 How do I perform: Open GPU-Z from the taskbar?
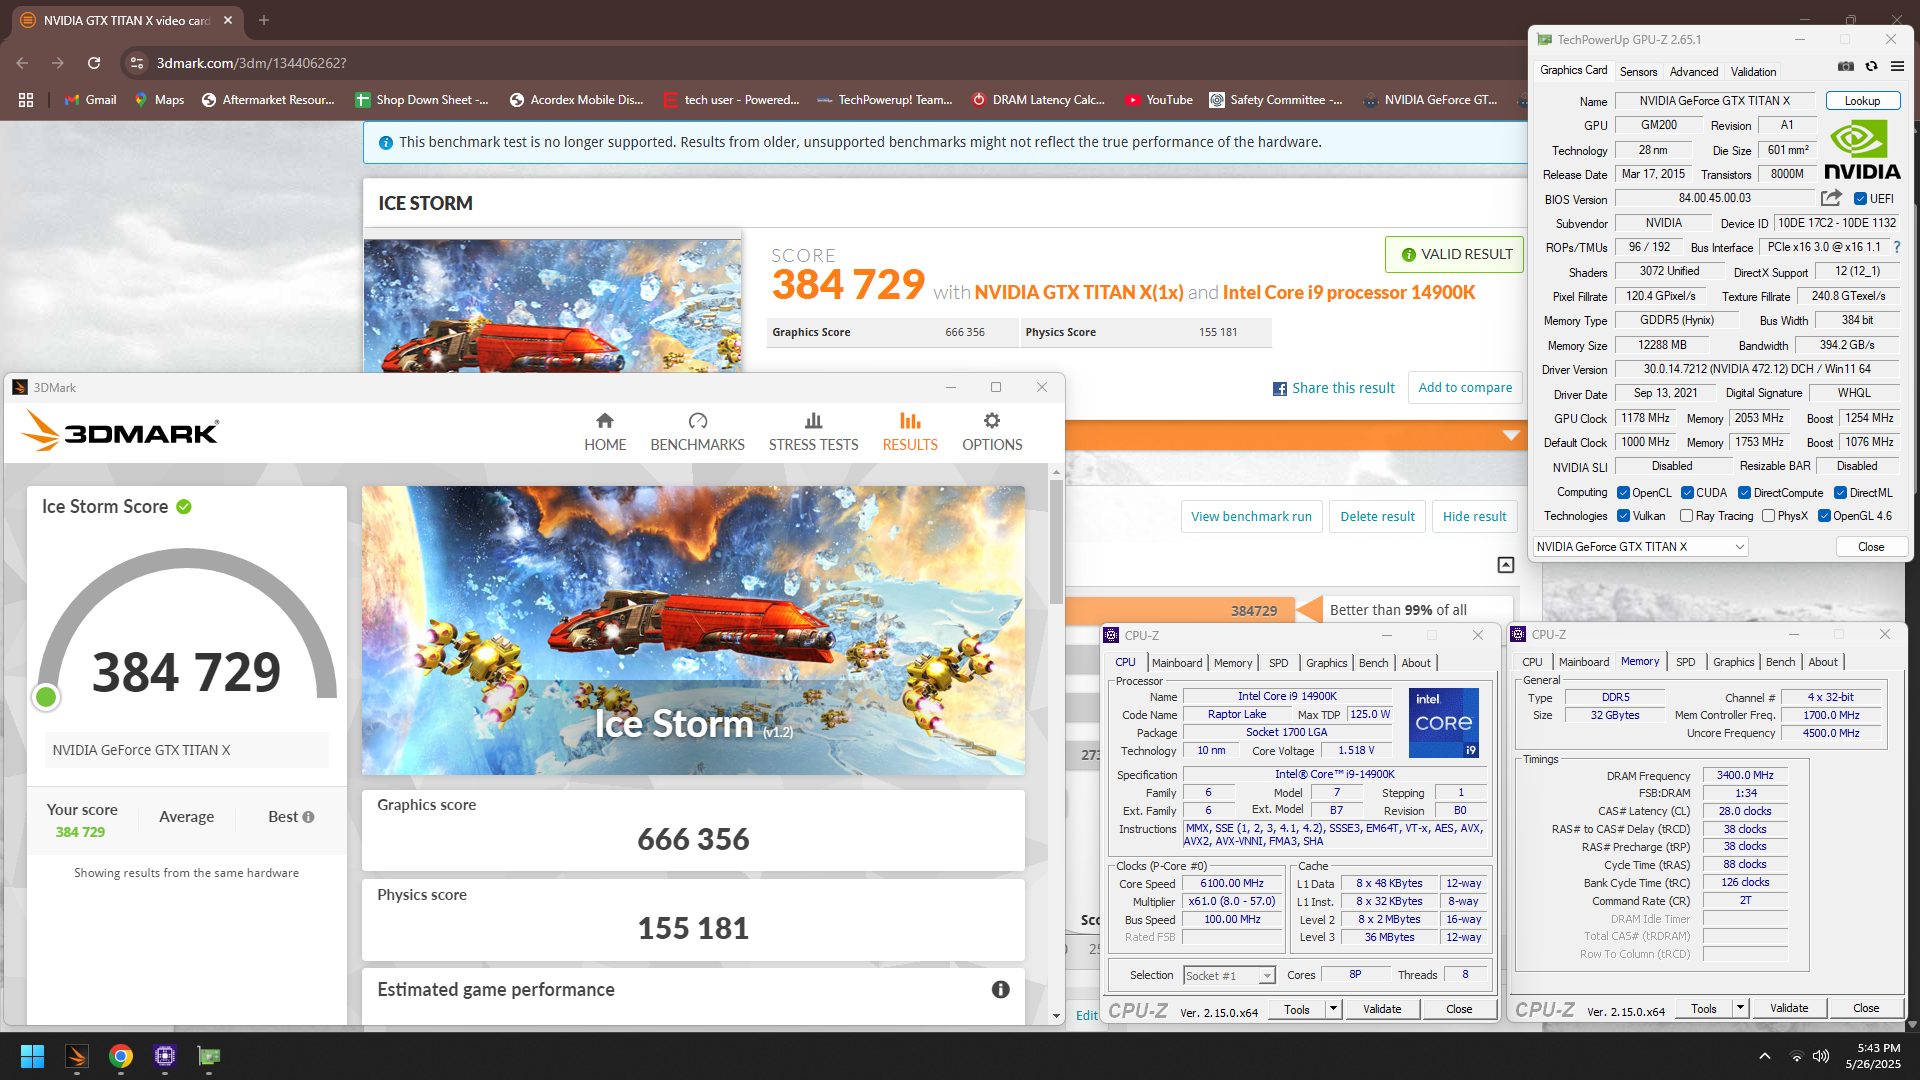click(209, 1056)
